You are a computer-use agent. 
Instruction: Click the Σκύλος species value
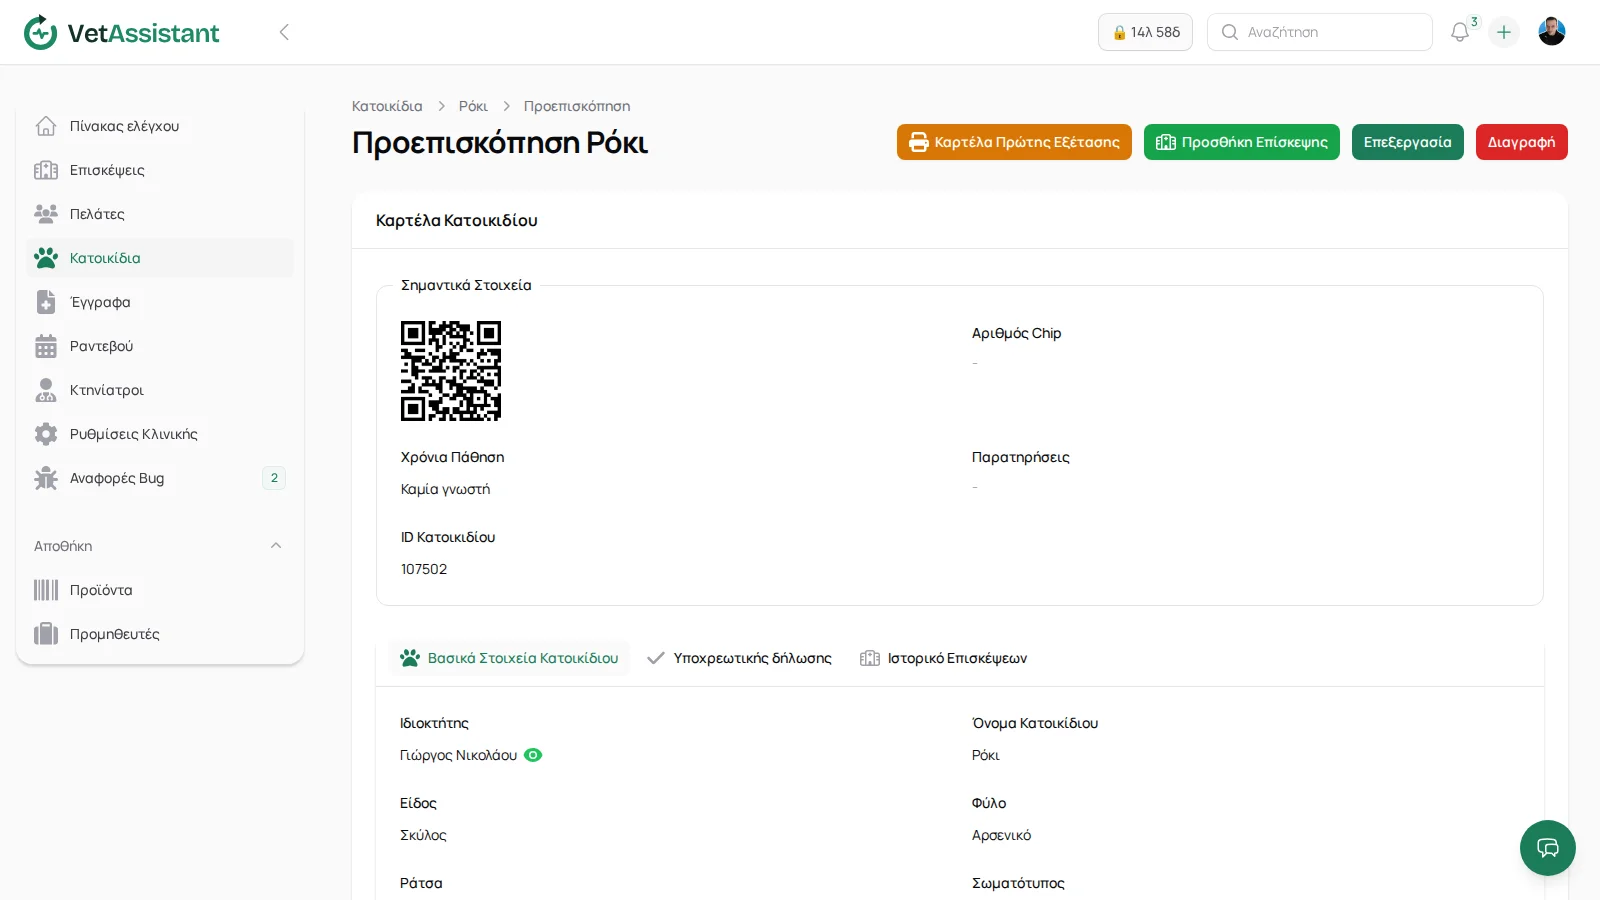tap(424, 835)
